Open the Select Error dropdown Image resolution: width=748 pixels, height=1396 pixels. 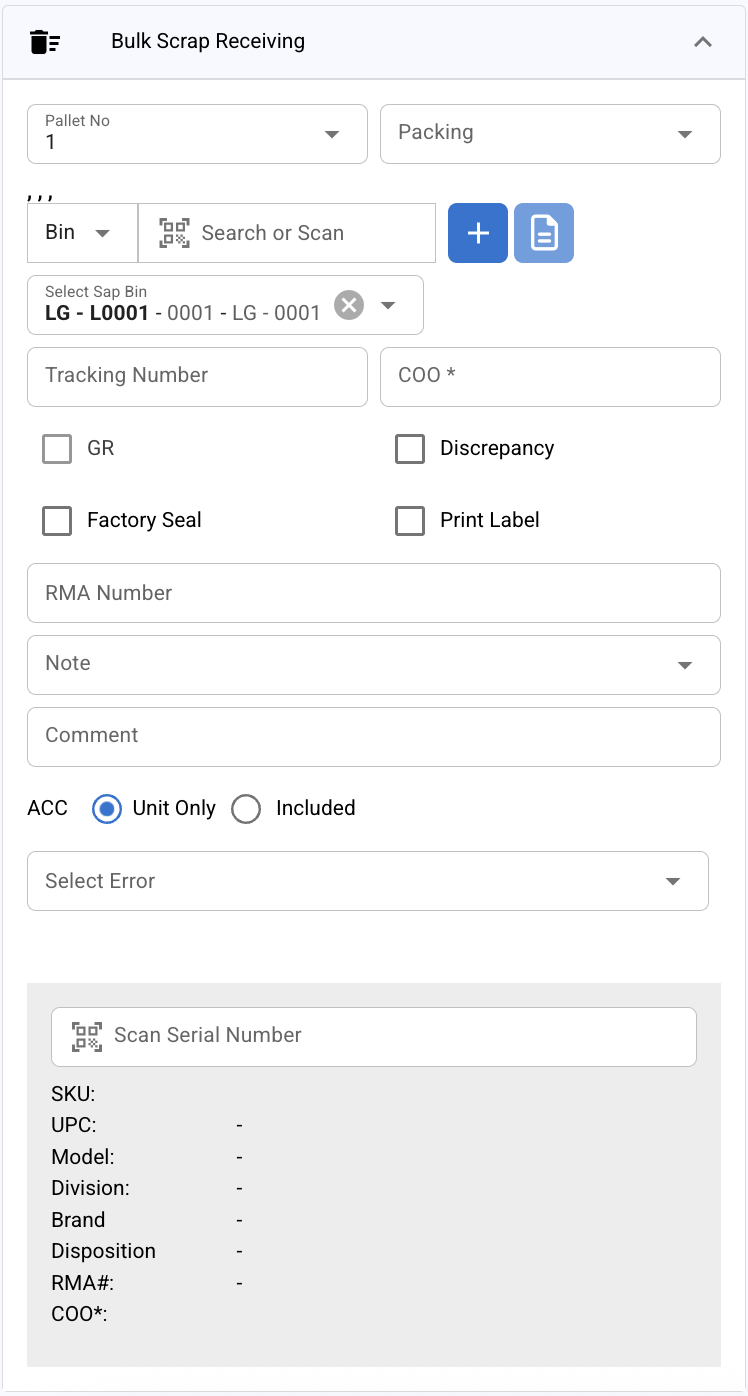coord(672,881)
